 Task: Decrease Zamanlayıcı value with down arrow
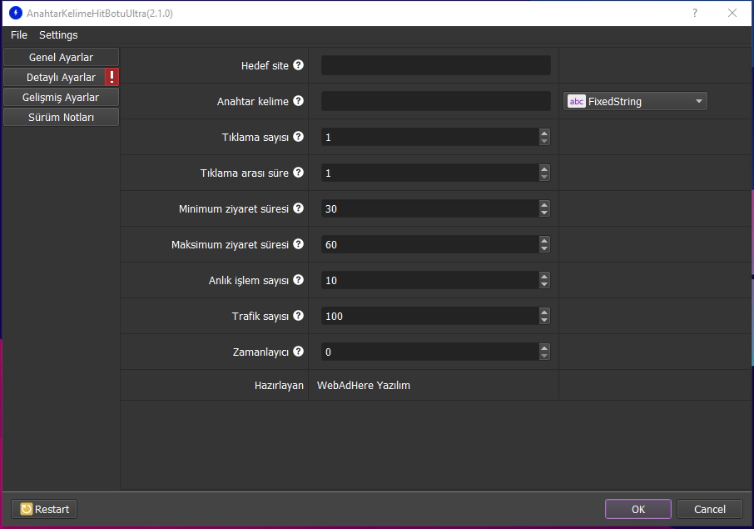[x=544, y=356]
